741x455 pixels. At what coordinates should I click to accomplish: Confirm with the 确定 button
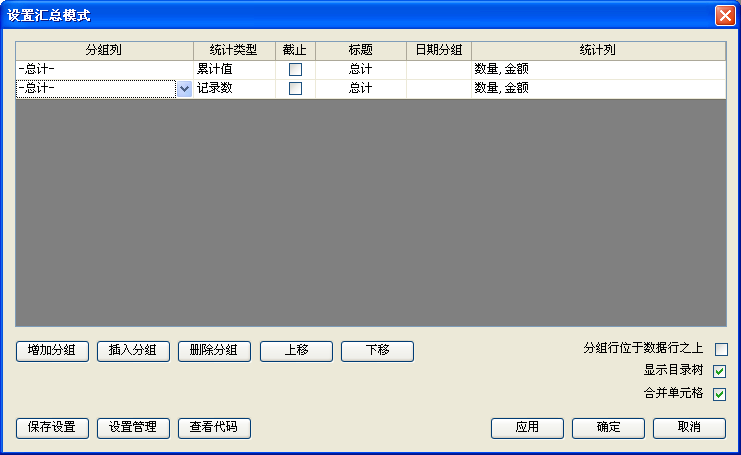(608, 428)
